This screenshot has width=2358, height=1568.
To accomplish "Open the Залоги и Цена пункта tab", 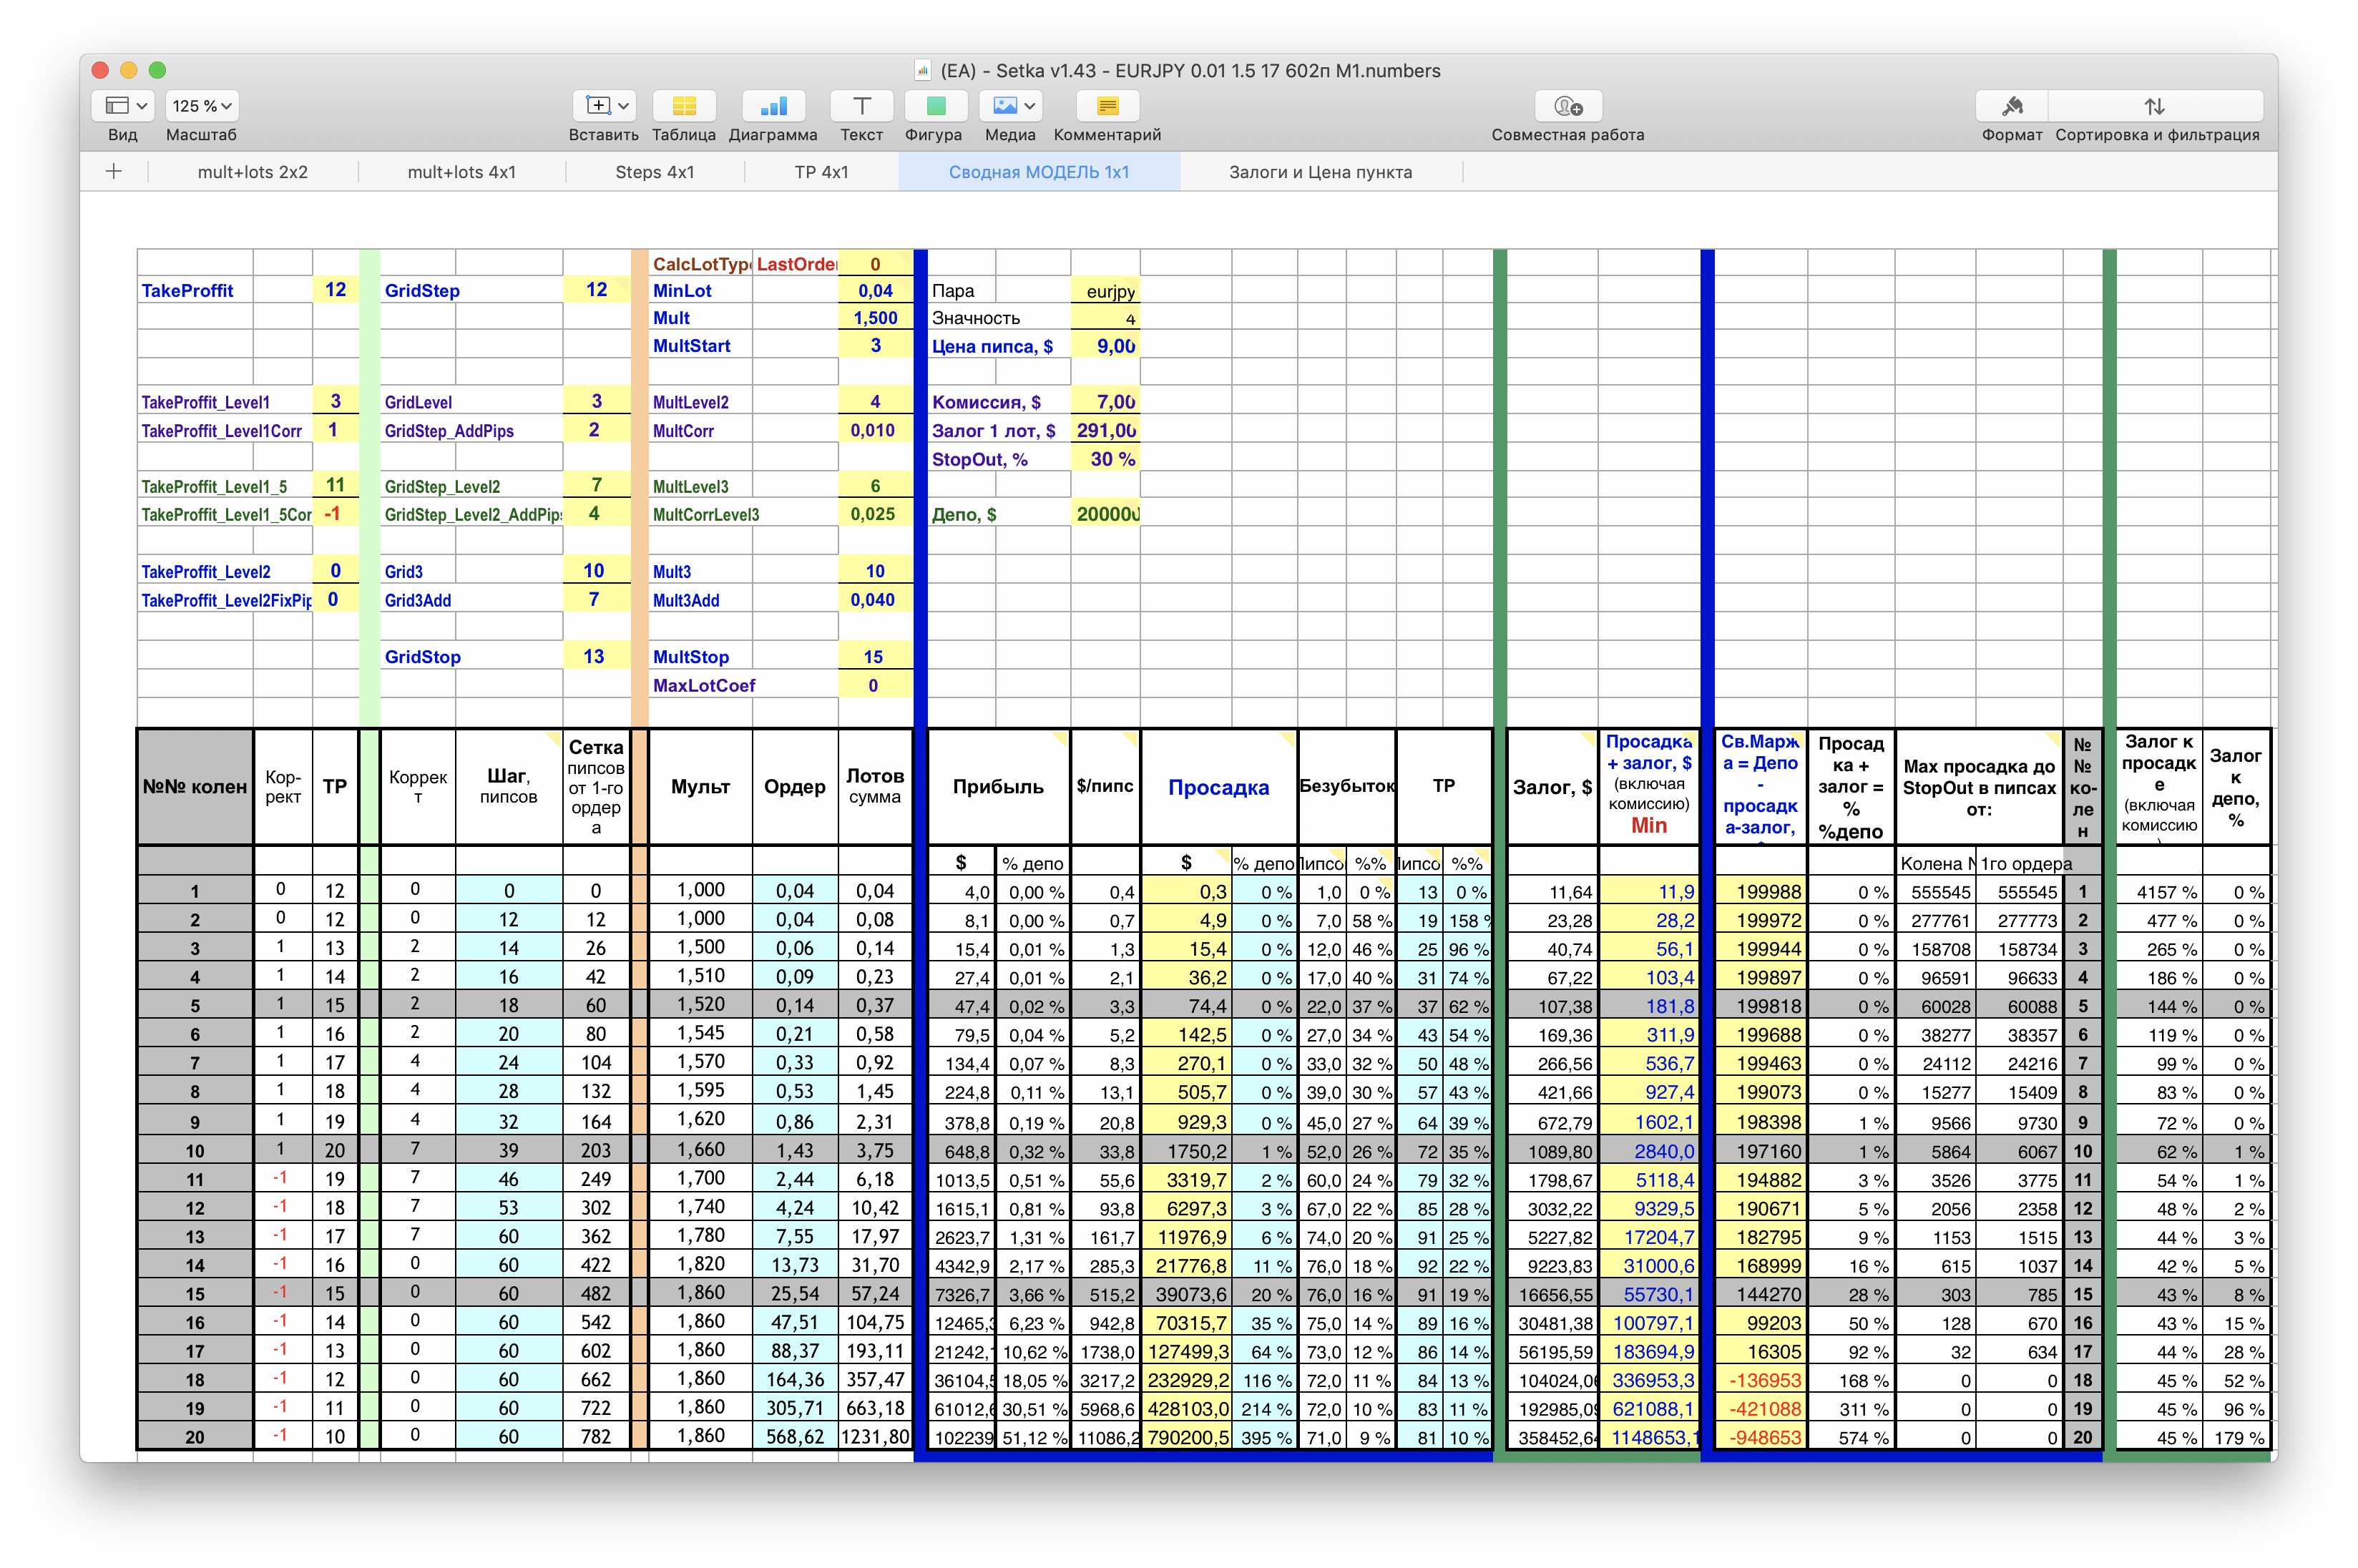I will pos(1320,172).
